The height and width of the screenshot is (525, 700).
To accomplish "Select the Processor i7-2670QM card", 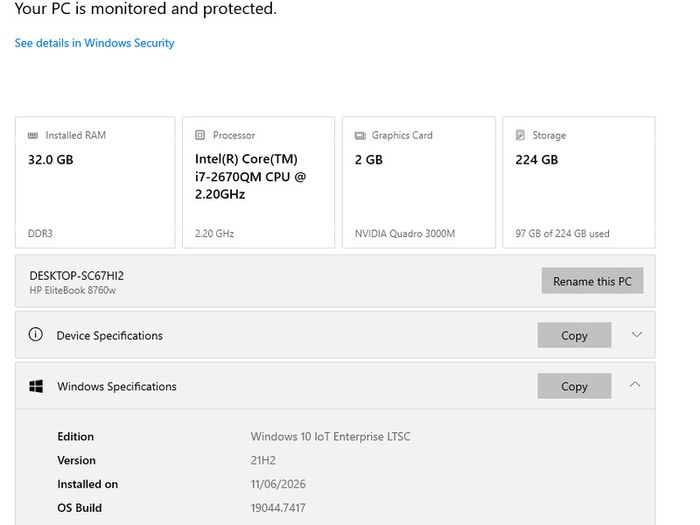I will click(258, 183).
